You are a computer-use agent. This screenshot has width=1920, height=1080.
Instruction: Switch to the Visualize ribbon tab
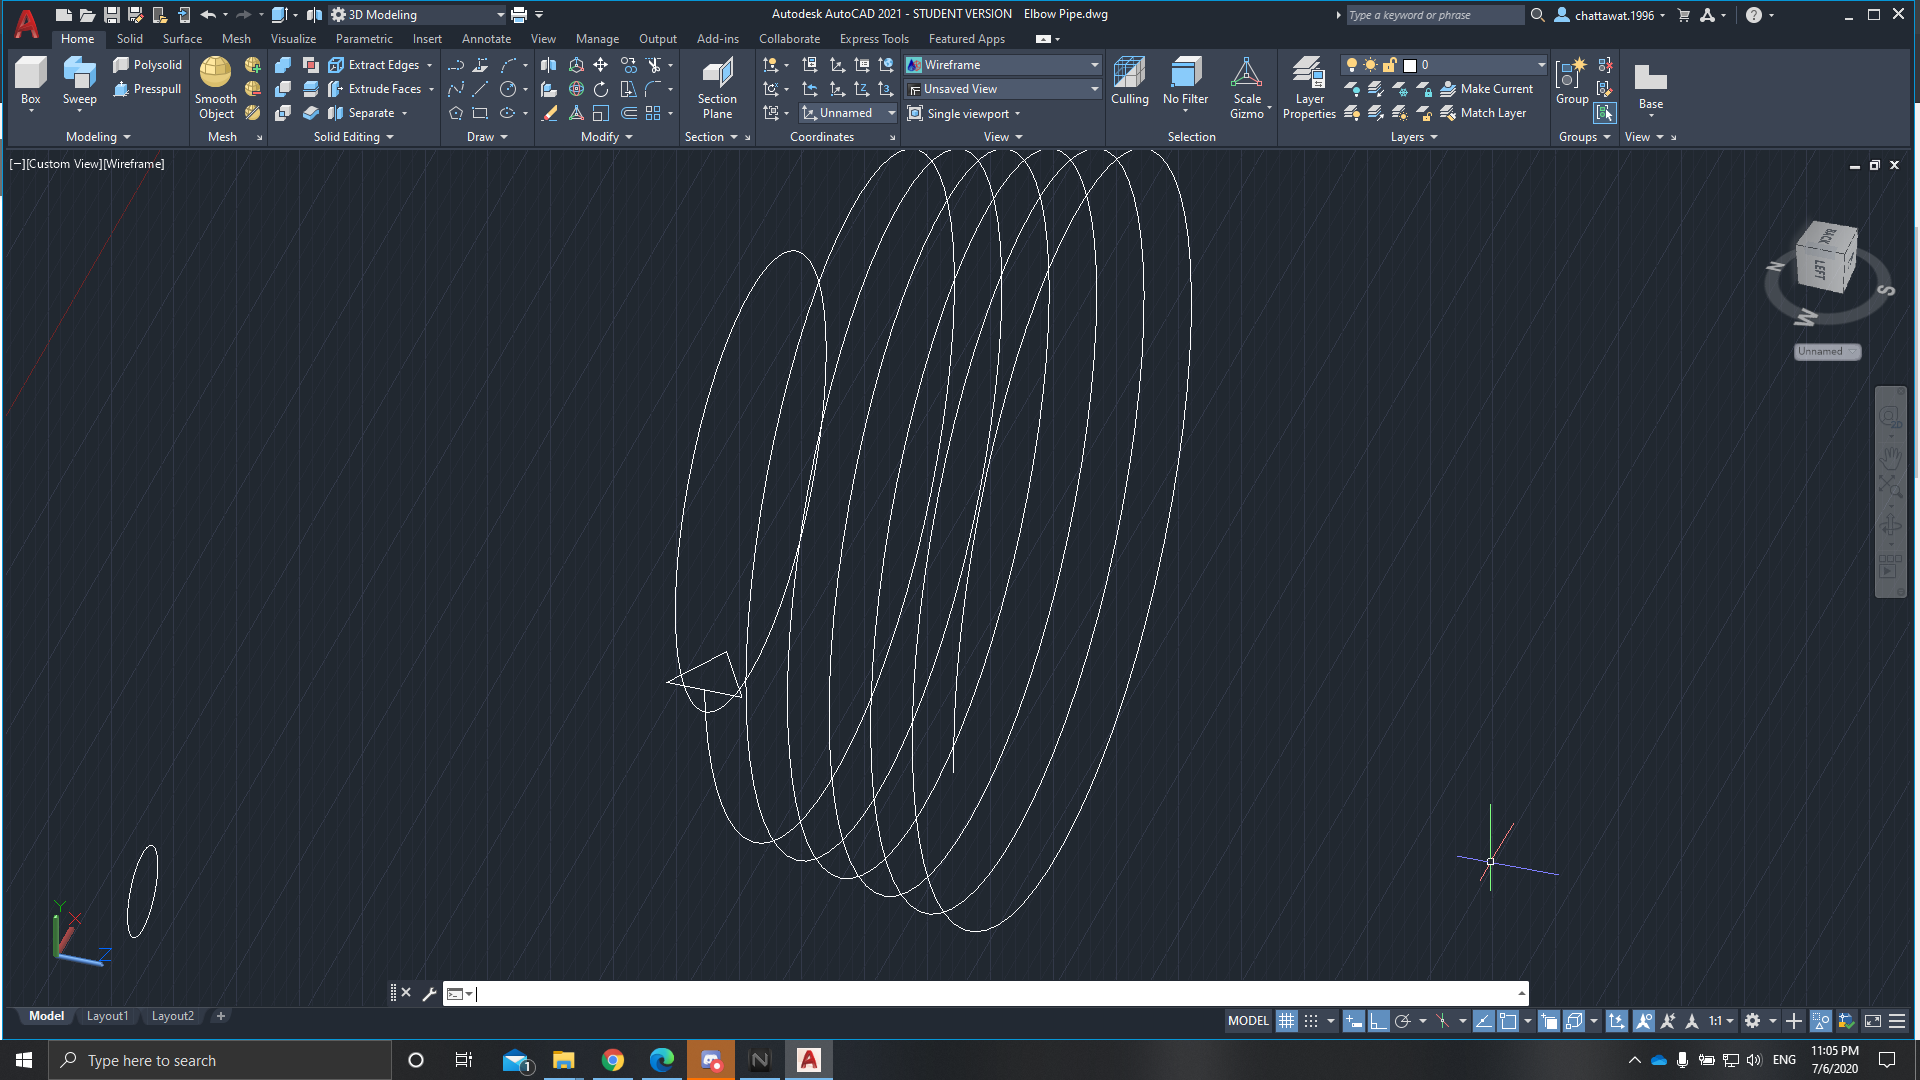point(293,38)
